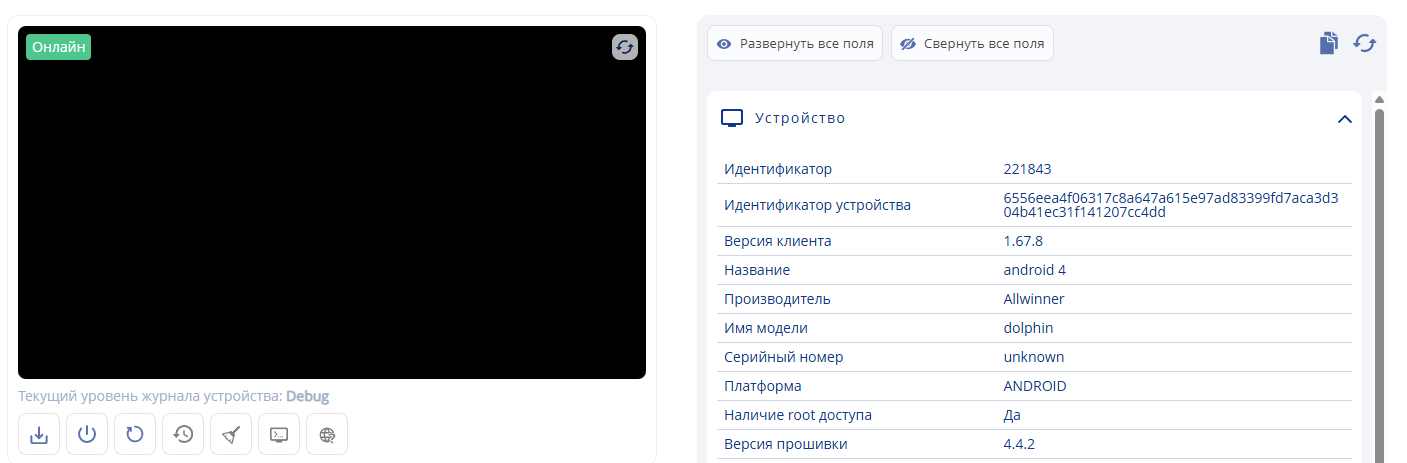Click the circular-arrow restart icon
Viewport: 1407px width, 463px height.
[x=135, y=435]
